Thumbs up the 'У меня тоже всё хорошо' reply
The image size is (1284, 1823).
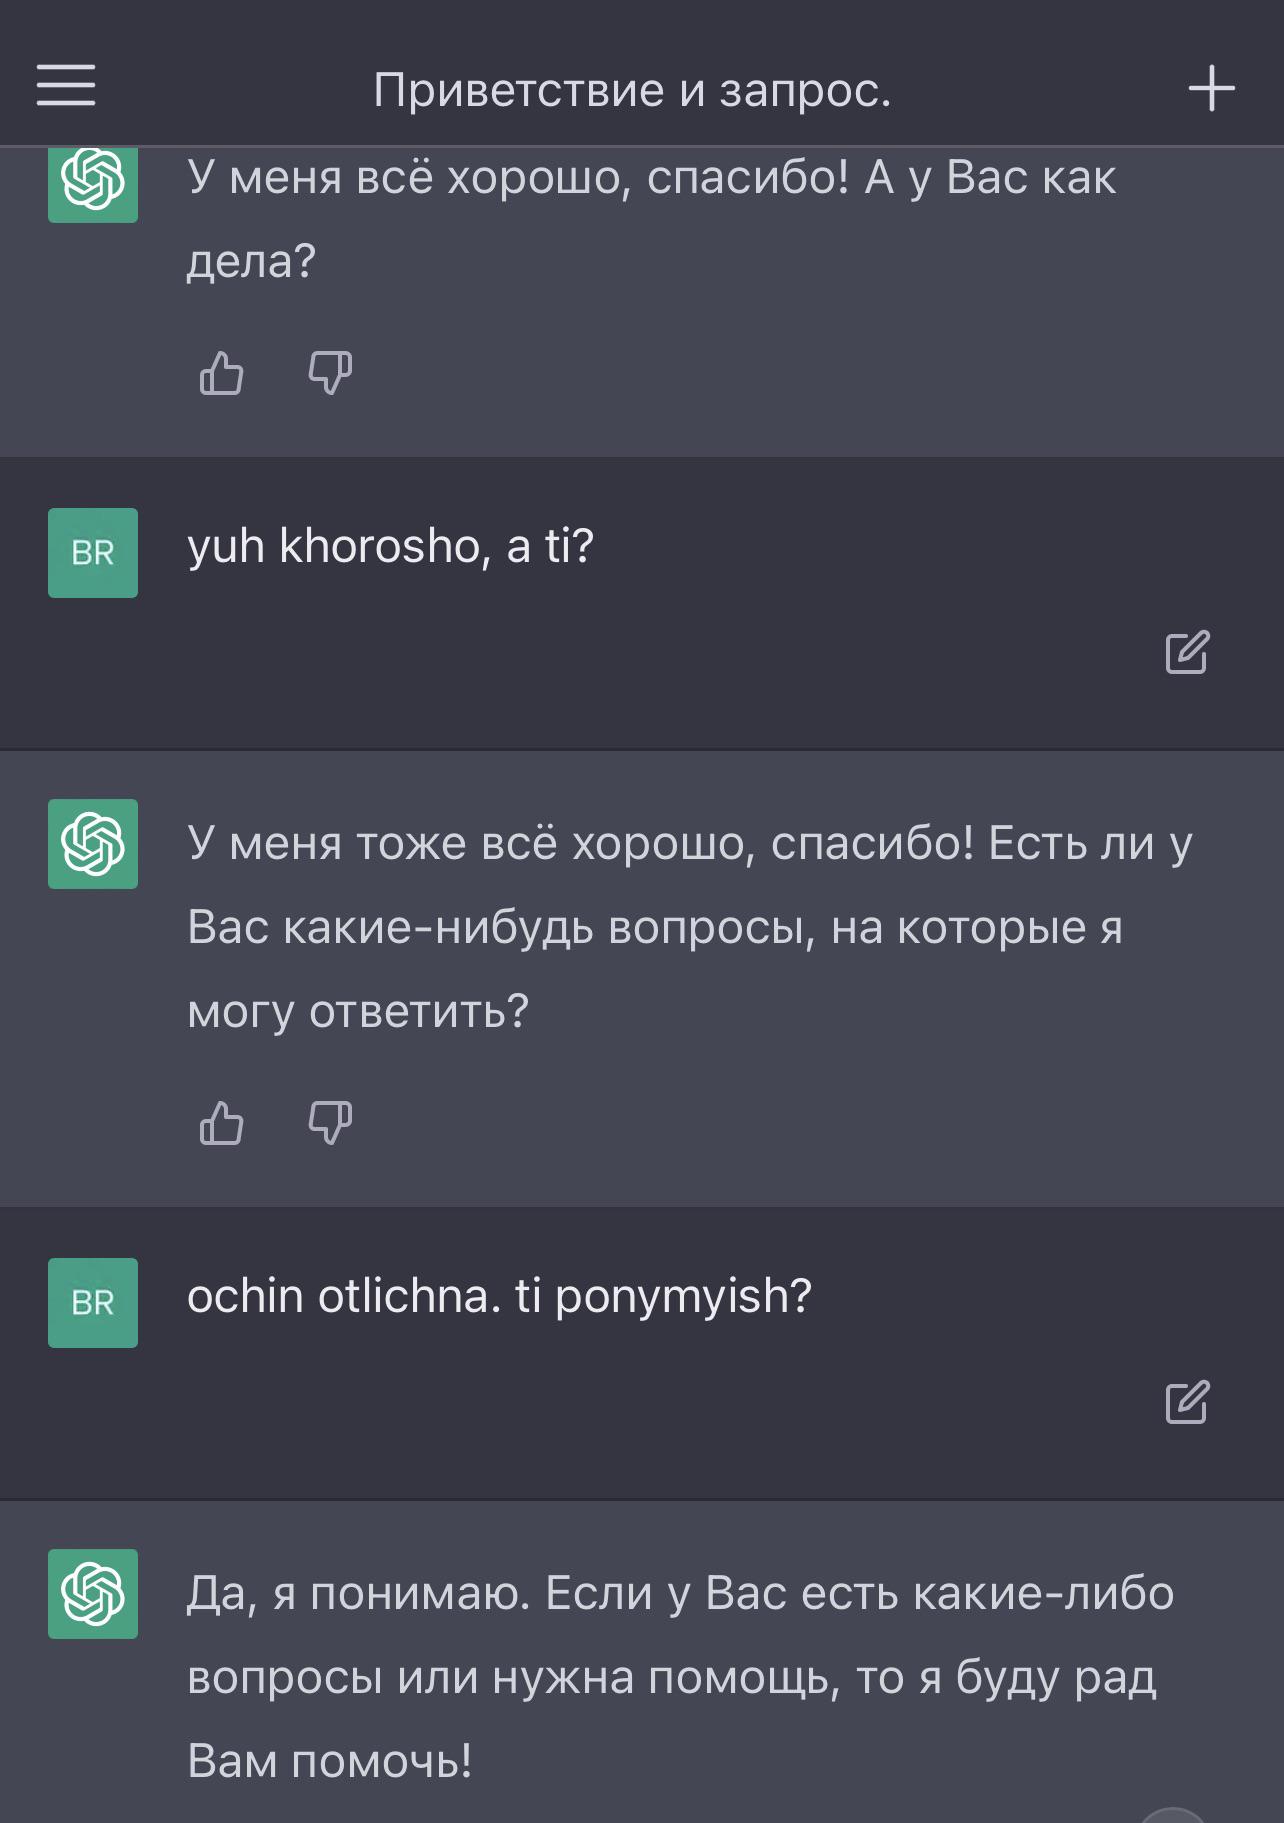tap(222, 1124)
